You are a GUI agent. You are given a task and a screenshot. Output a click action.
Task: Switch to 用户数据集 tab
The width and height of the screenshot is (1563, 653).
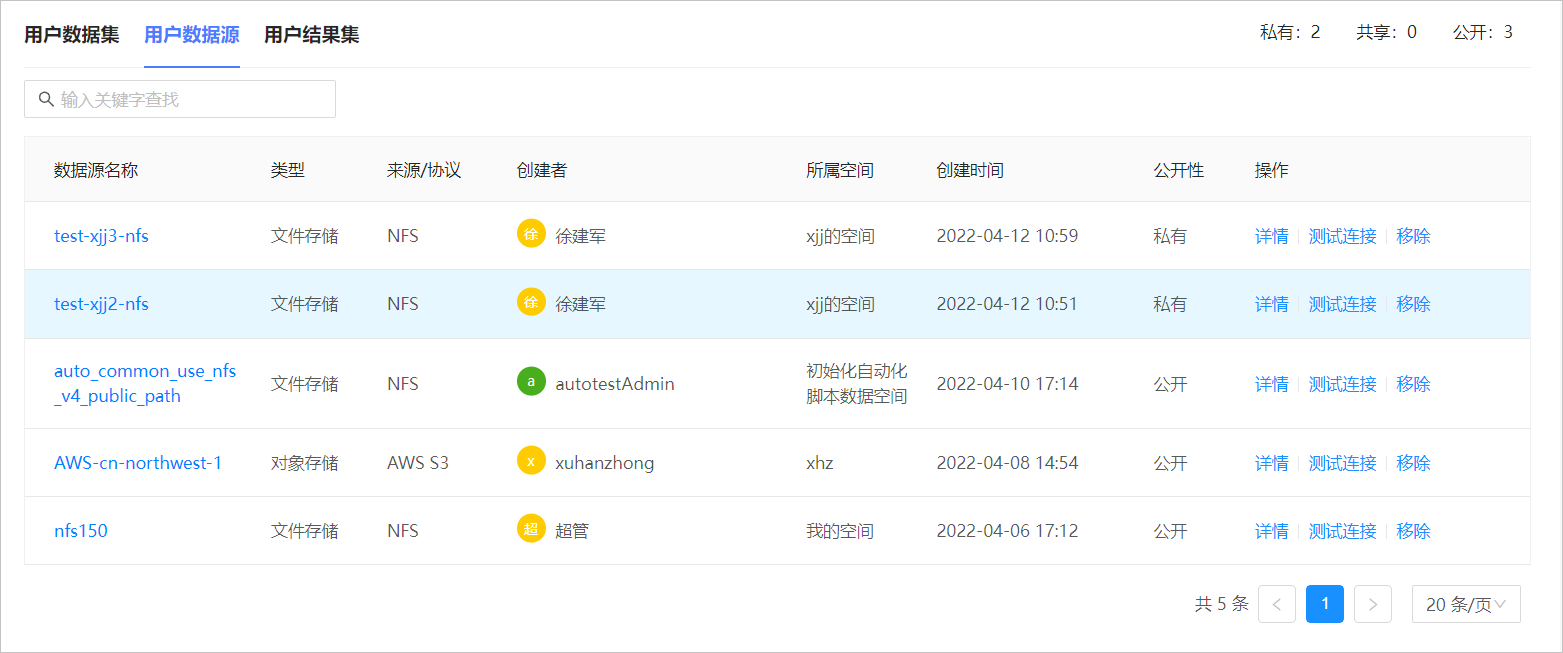point(72,35)
